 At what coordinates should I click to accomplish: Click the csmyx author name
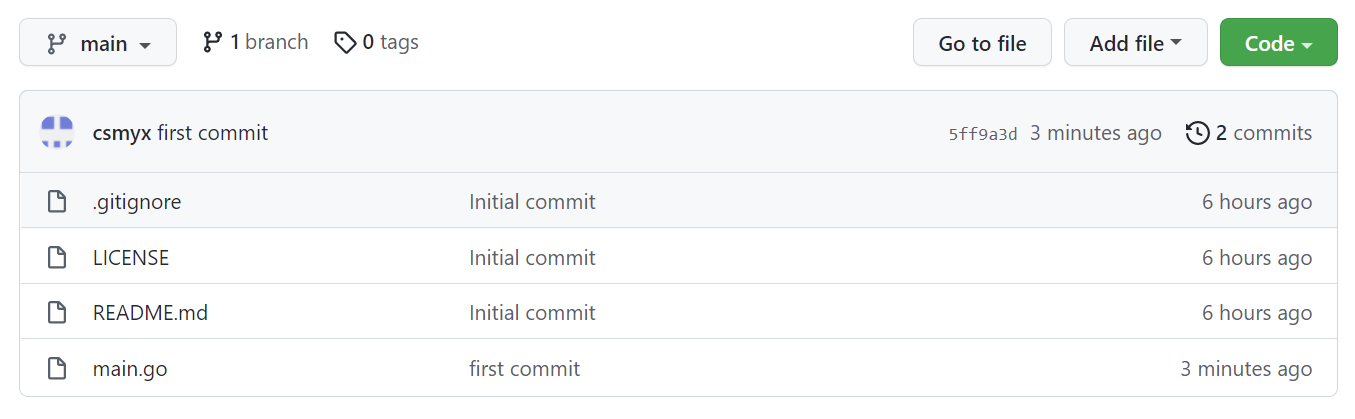(122, 133)
